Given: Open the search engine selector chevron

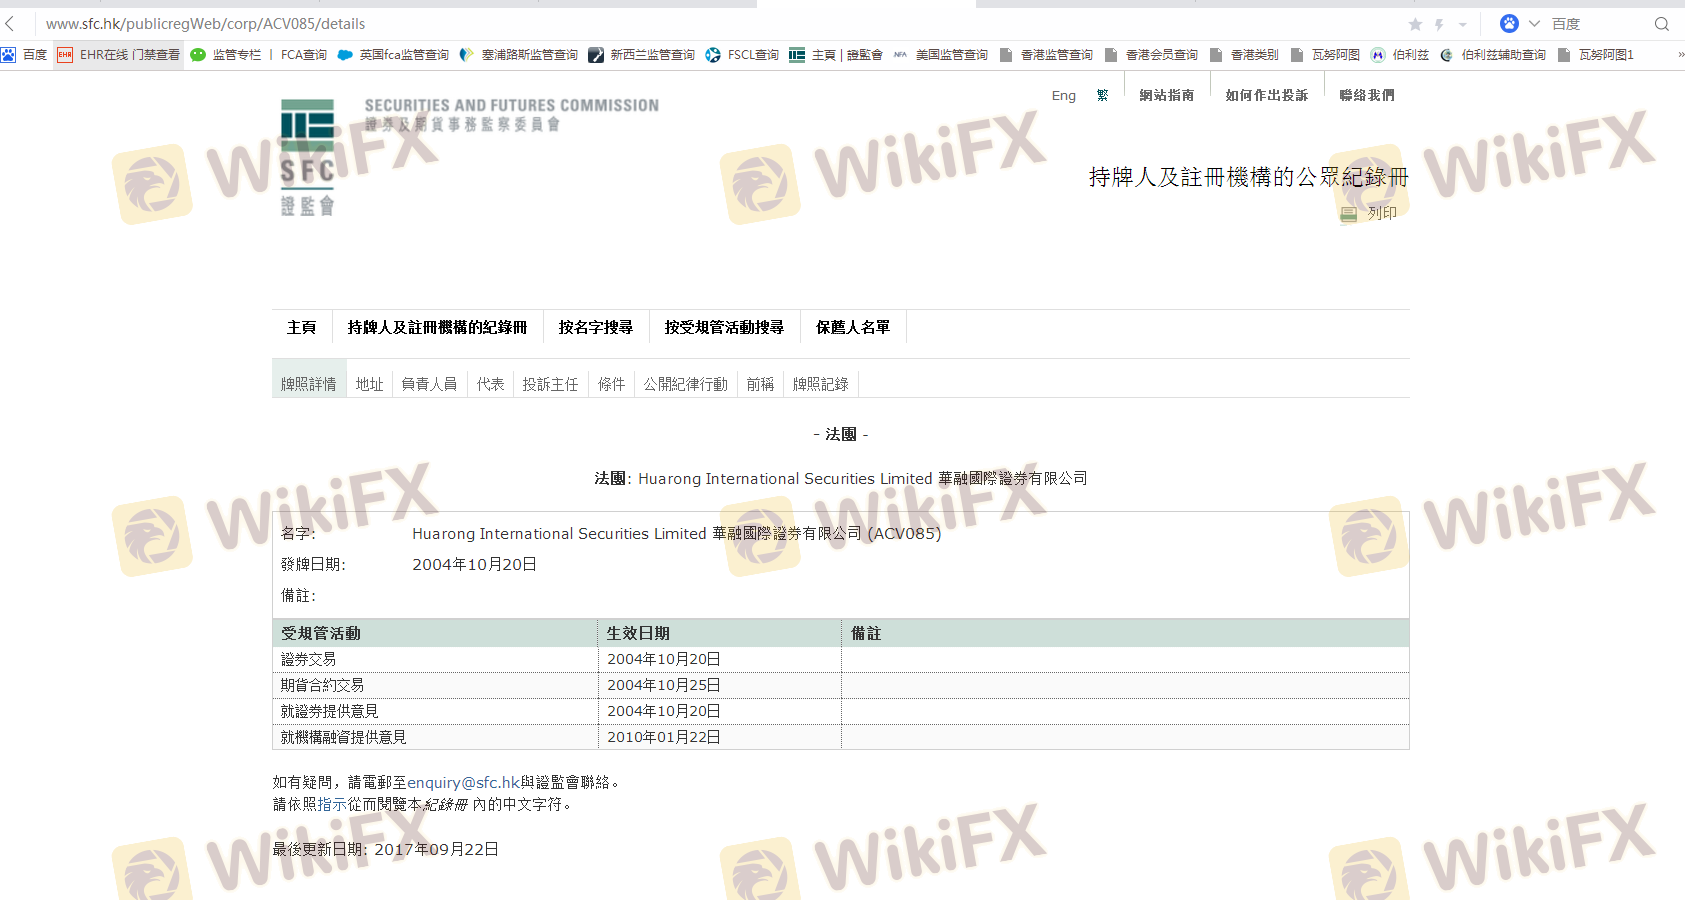Looking at the screenshot, I should point(1534,23).
